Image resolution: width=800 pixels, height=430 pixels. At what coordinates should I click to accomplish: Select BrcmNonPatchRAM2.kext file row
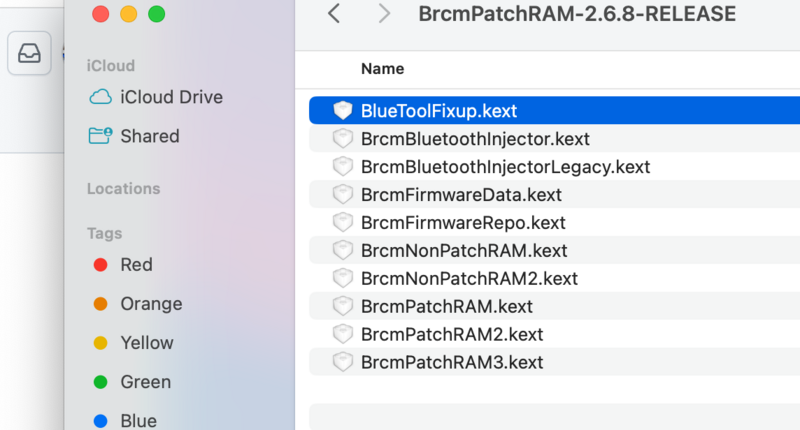tap(469, 278)
